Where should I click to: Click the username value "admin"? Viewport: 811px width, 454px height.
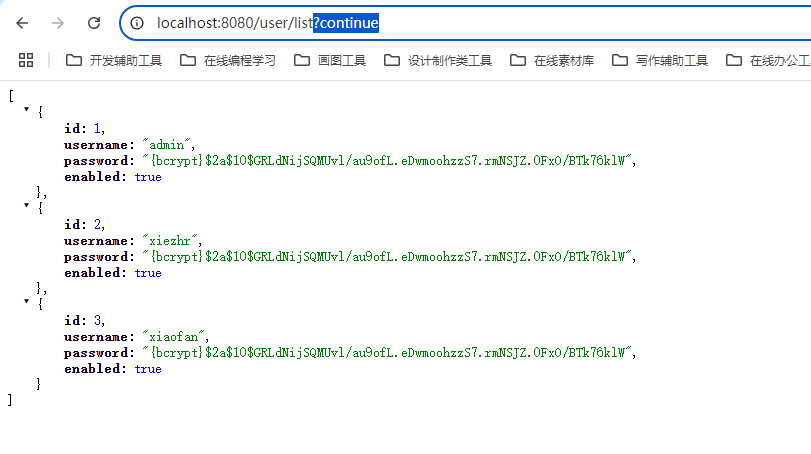tap(167, 145)
